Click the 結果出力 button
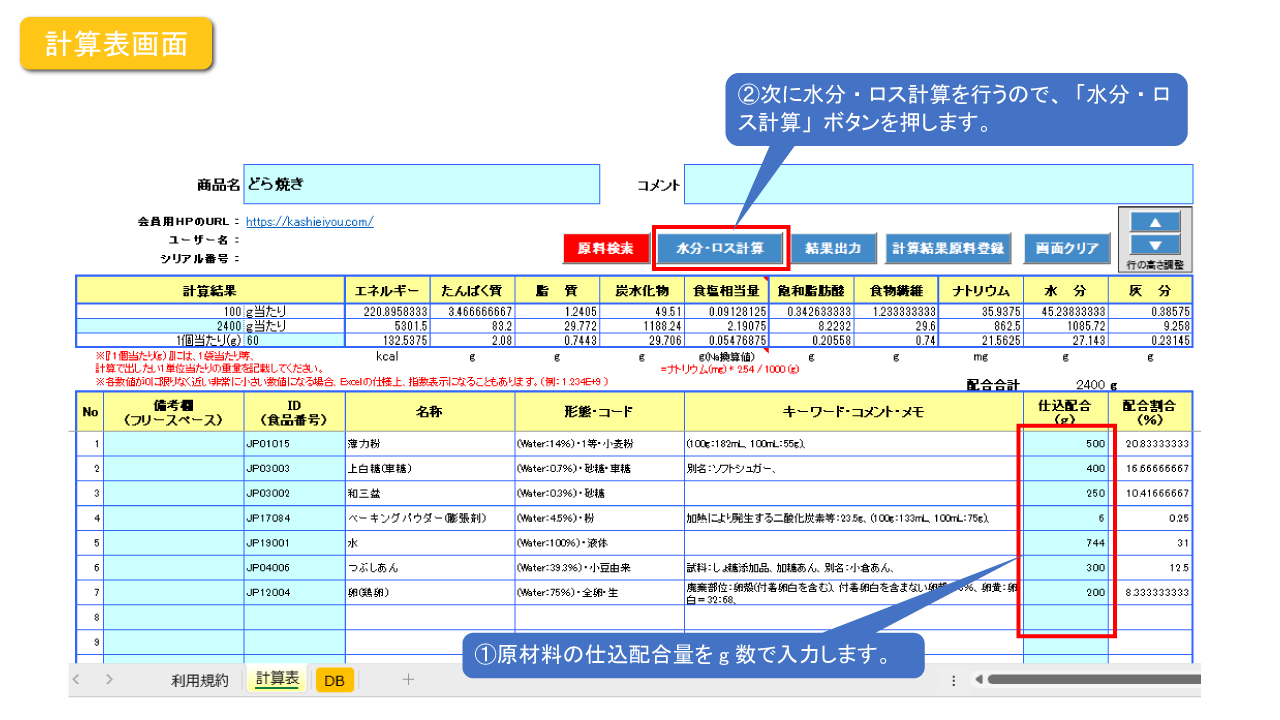This screenshot has width=1280, height=720. coord(834,249)
